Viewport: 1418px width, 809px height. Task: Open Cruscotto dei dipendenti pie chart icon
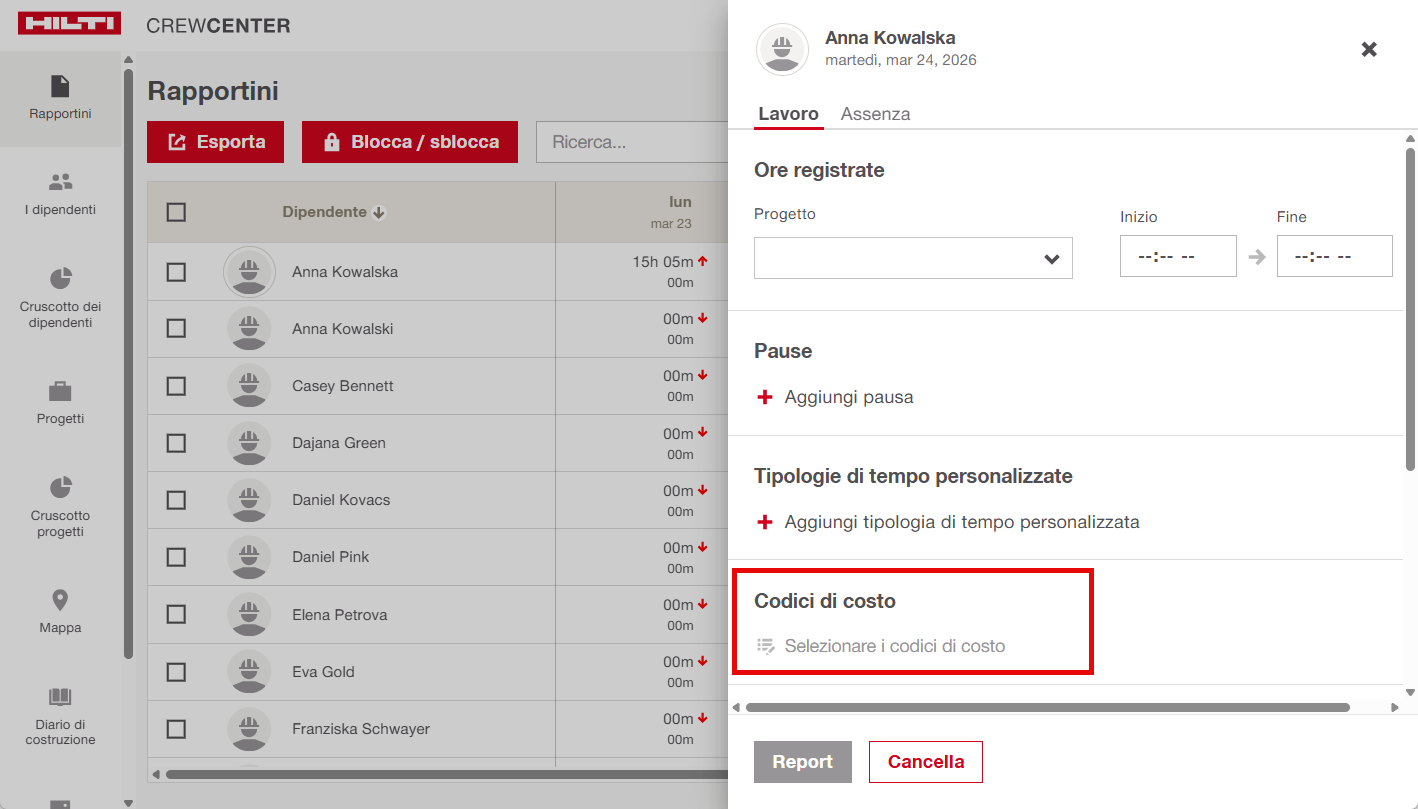(x=60, y=278)
